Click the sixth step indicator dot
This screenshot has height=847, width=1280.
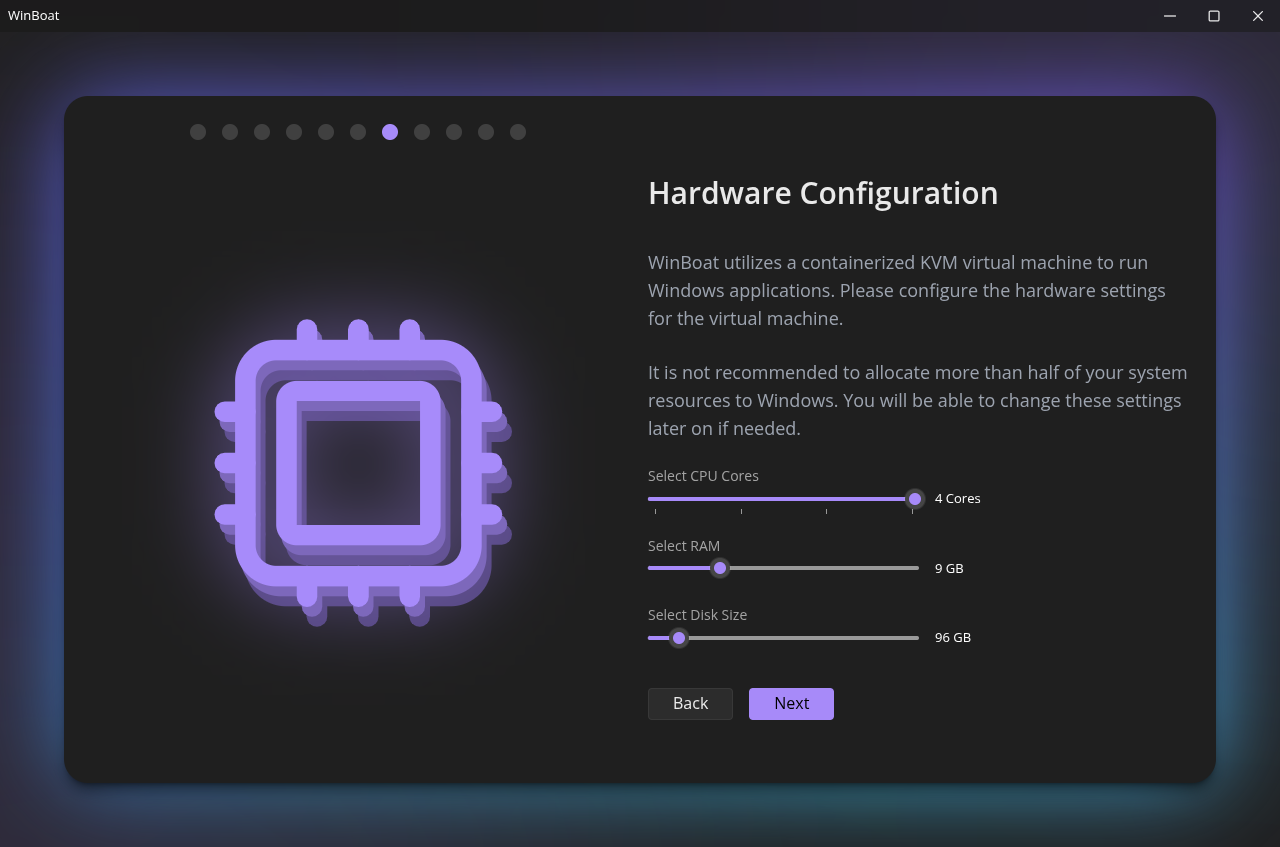tap(358, 132)
